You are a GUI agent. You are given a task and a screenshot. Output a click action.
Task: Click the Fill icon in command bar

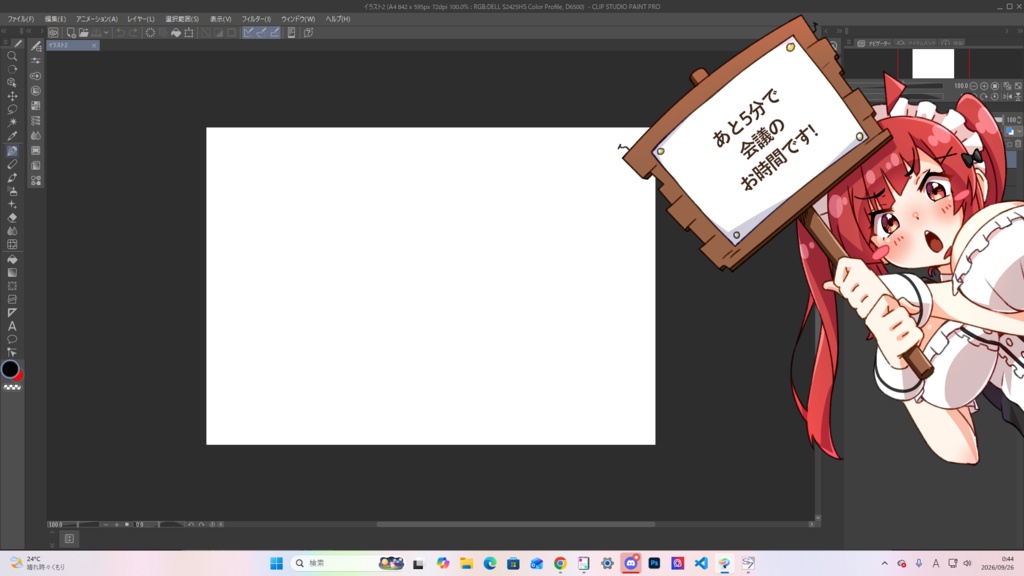click(x=176, y=32)
